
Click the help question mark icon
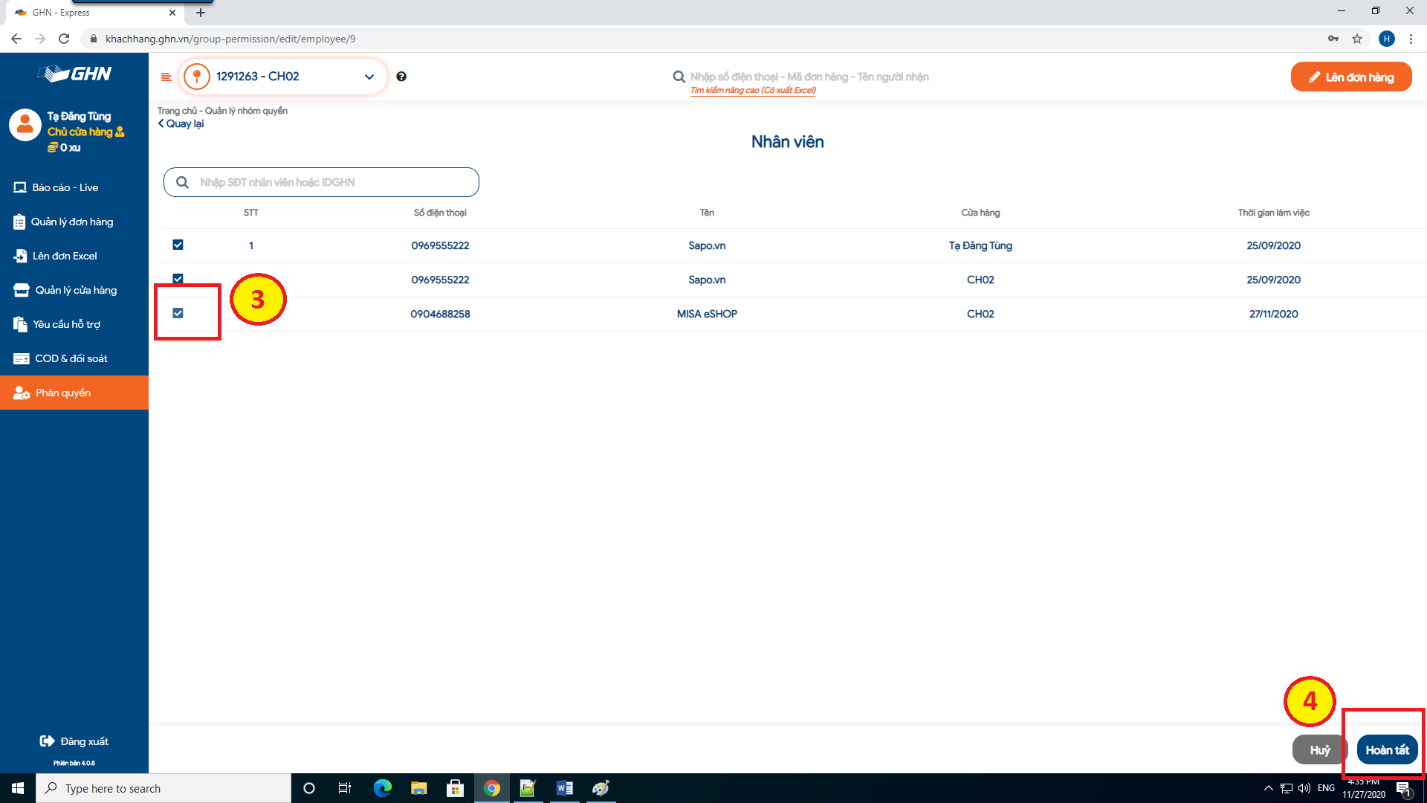[401, 77]
